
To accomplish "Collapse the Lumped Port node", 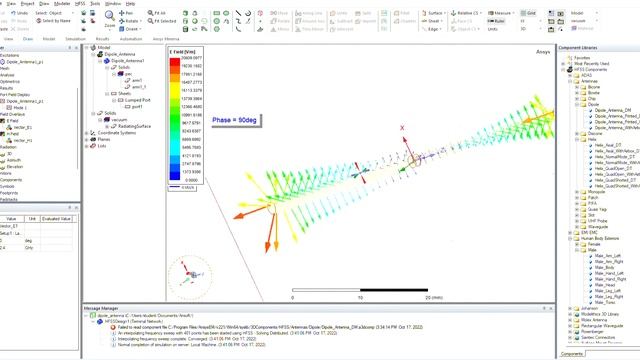I will tap(114, 100).
